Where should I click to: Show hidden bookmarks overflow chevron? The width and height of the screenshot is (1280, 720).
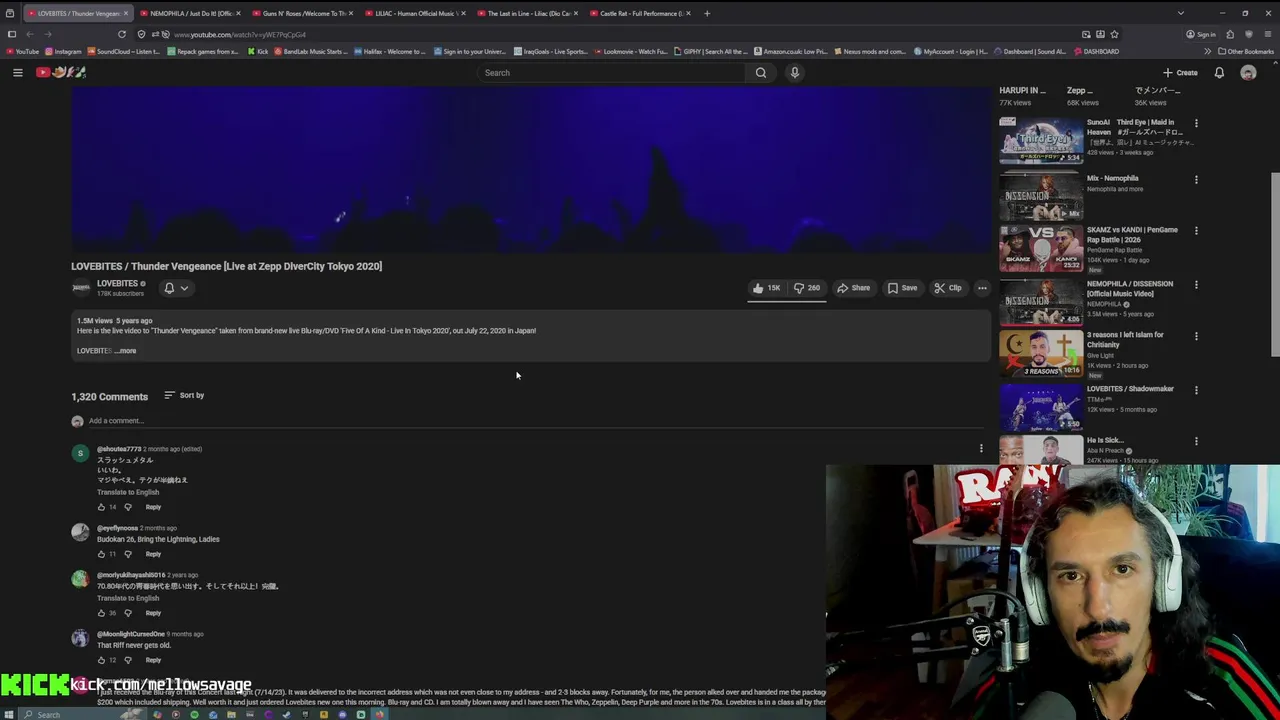click(1207, 51)
